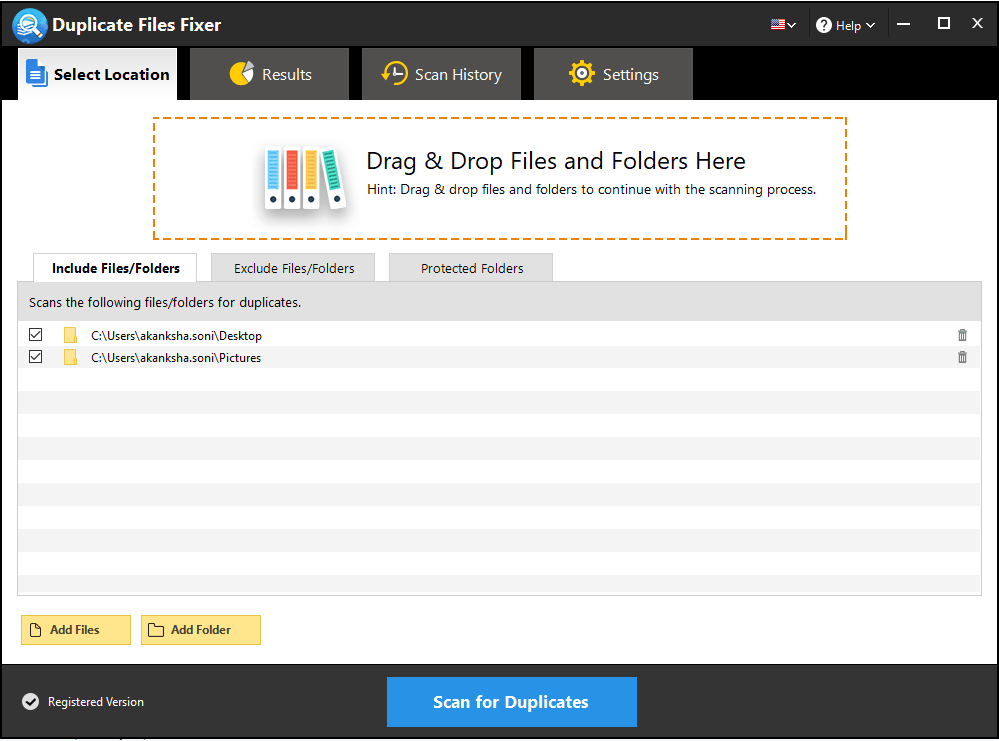The image size is (999, 741).
Task: Click the Scan History clock icon
Action: coord(394,73)
